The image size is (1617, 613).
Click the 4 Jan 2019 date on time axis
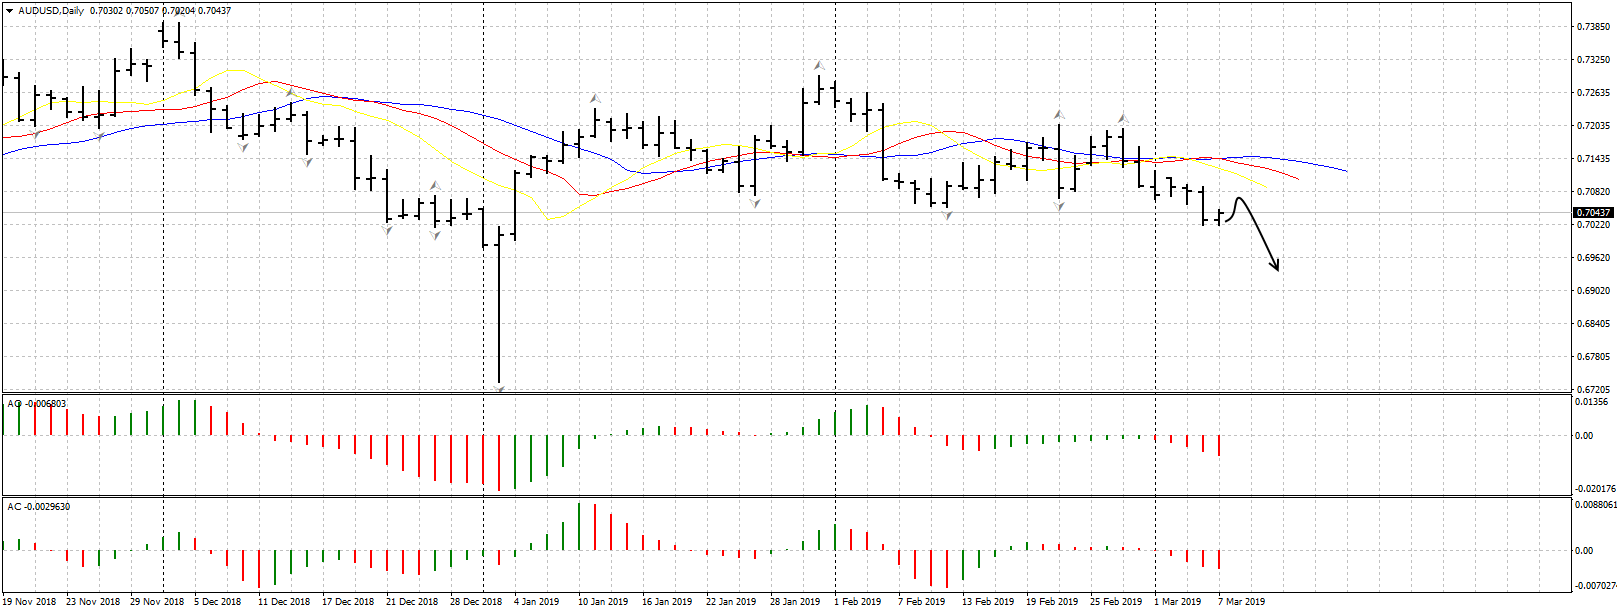[x=536, y=602]
